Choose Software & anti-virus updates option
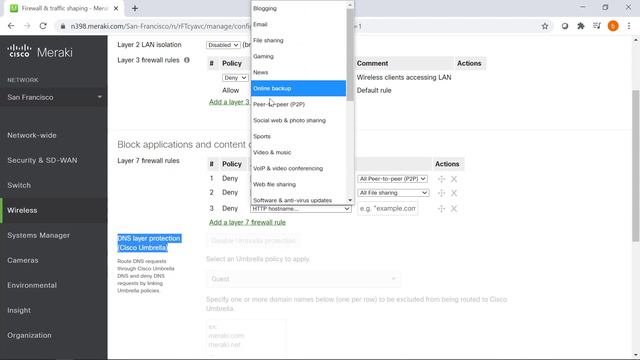Screen dimensions: 640x360 click(x=298, y=200)
